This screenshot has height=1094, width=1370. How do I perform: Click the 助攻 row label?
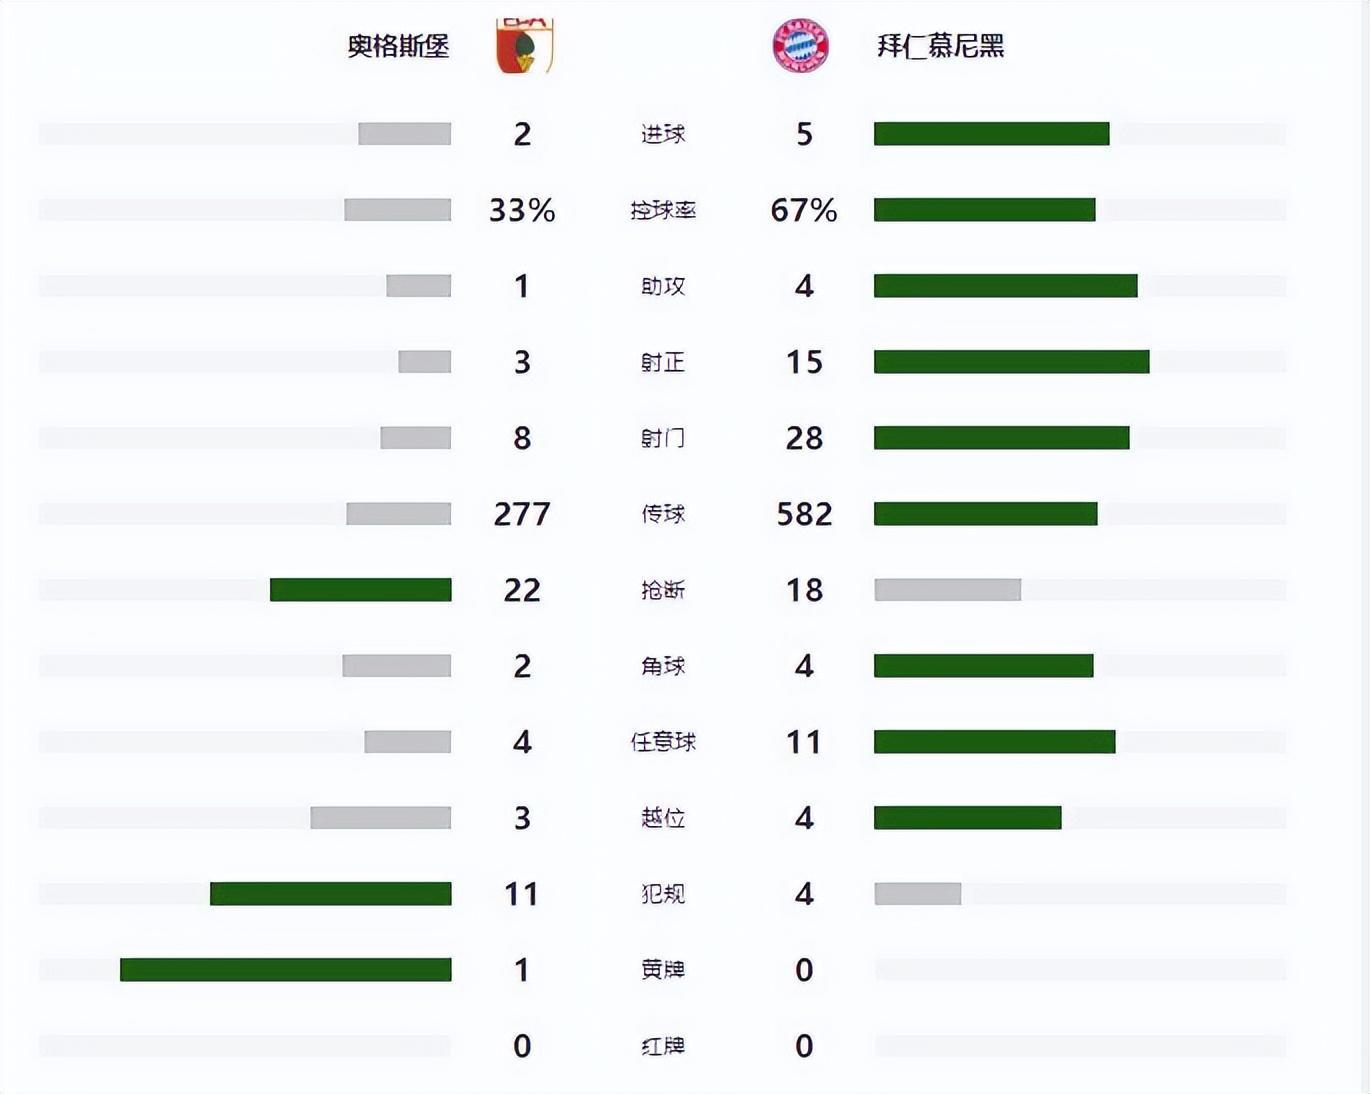663,286
